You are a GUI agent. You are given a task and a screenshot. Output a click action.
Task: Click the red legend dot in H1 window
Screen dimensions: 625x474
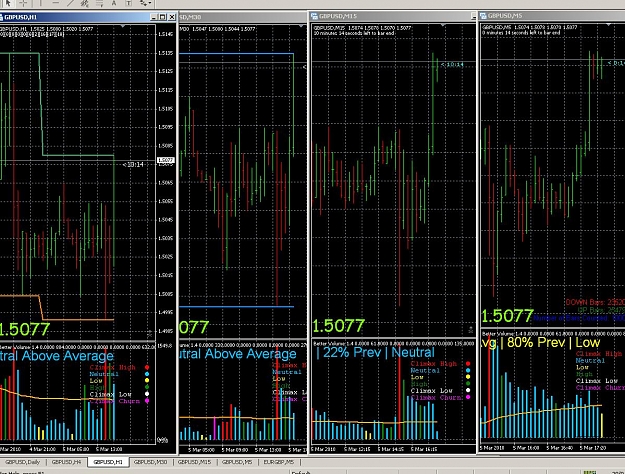[147, 367]
